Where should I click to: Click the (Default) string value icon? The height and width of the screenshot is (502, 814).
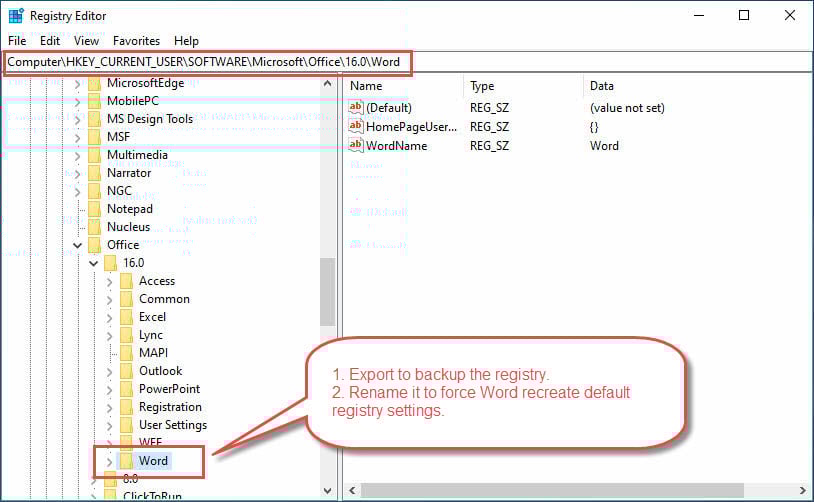[x=356, y=107]
